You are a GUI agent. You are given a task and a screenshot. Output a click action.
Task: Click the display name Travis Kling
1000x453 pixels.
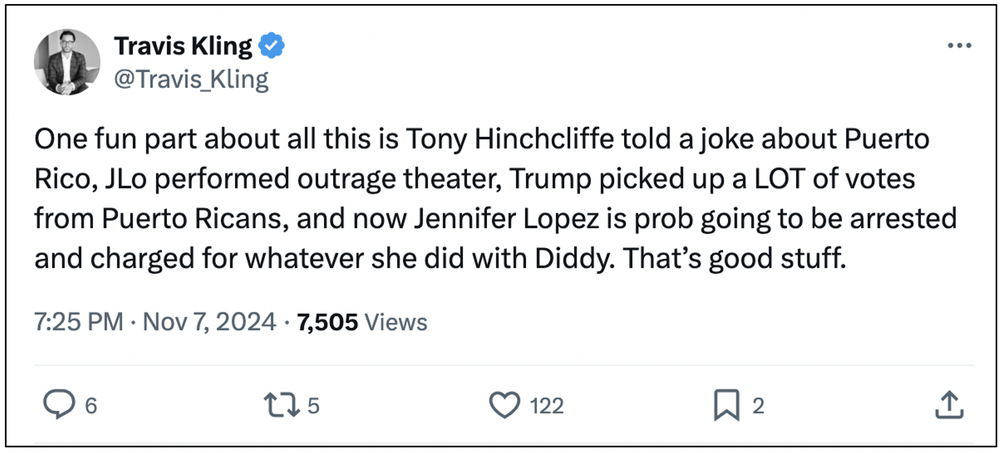pos(183,47)
